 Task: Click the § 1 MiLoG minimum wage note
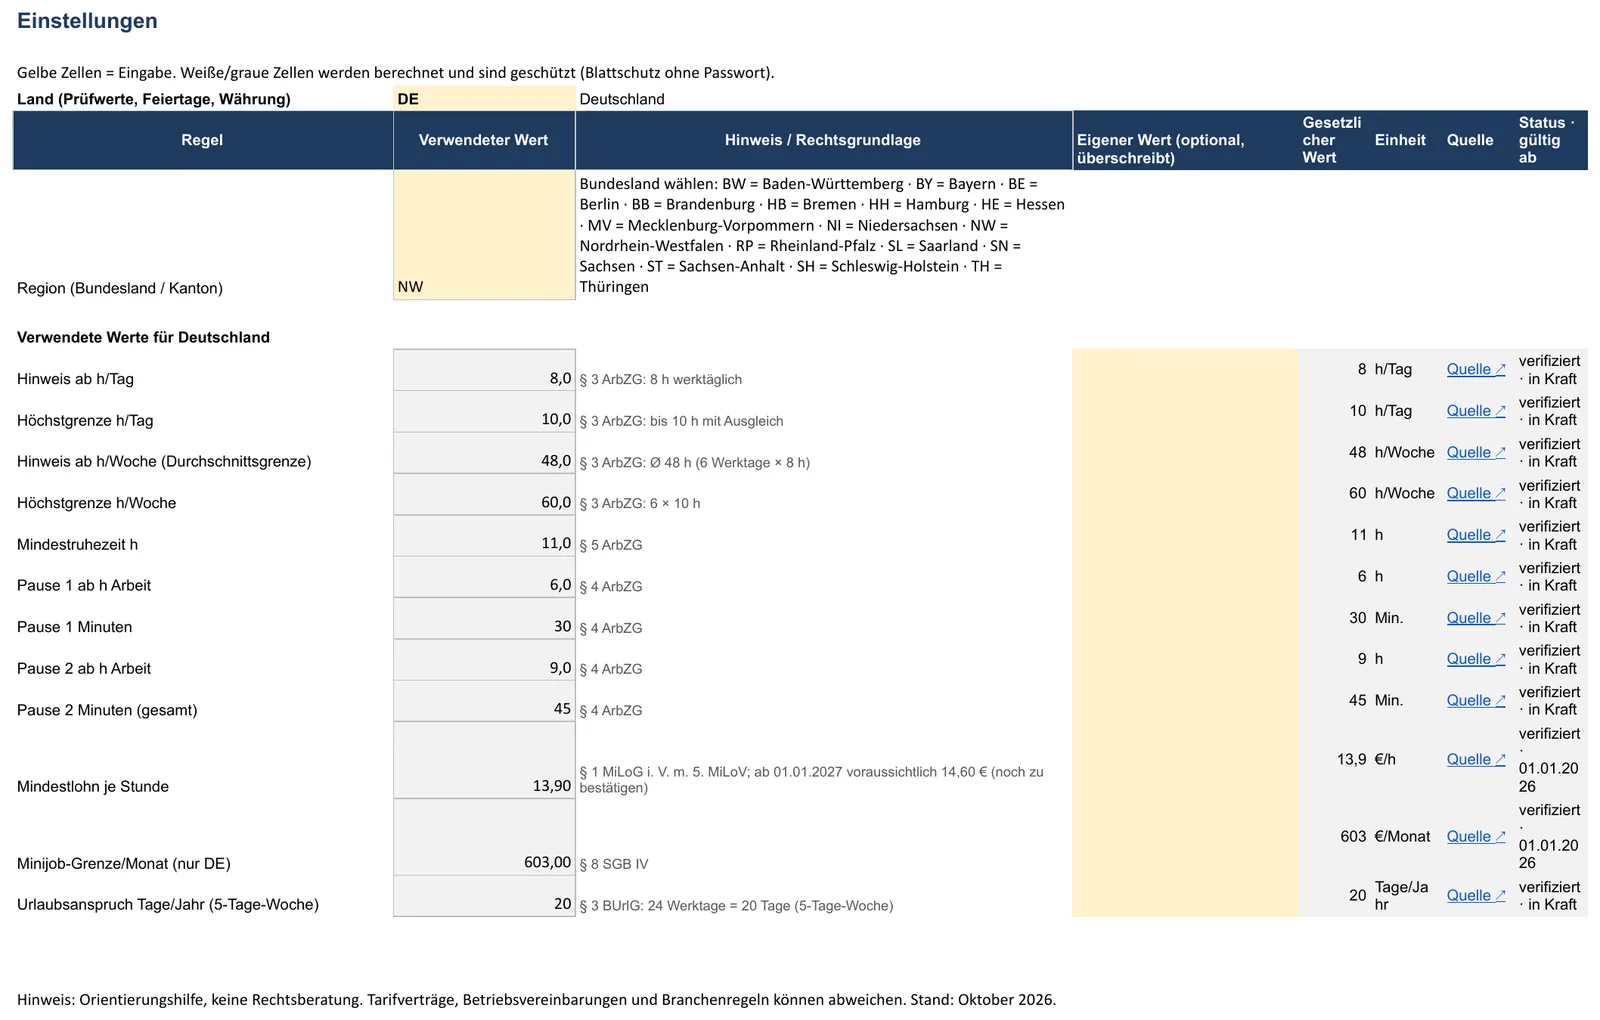(811, 780)
